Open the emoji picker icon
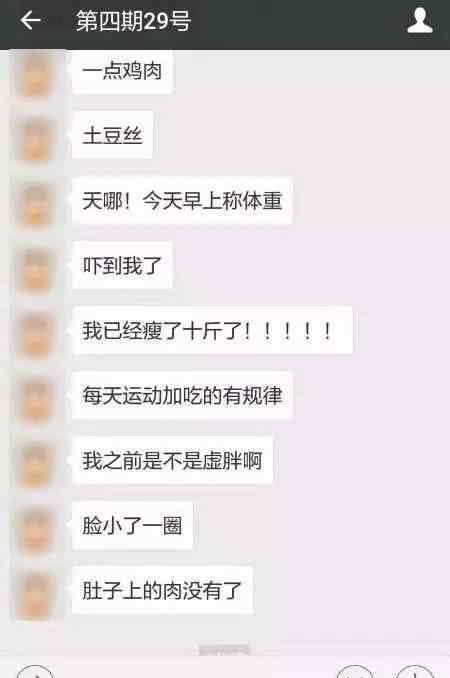 [x=355, y=672]
